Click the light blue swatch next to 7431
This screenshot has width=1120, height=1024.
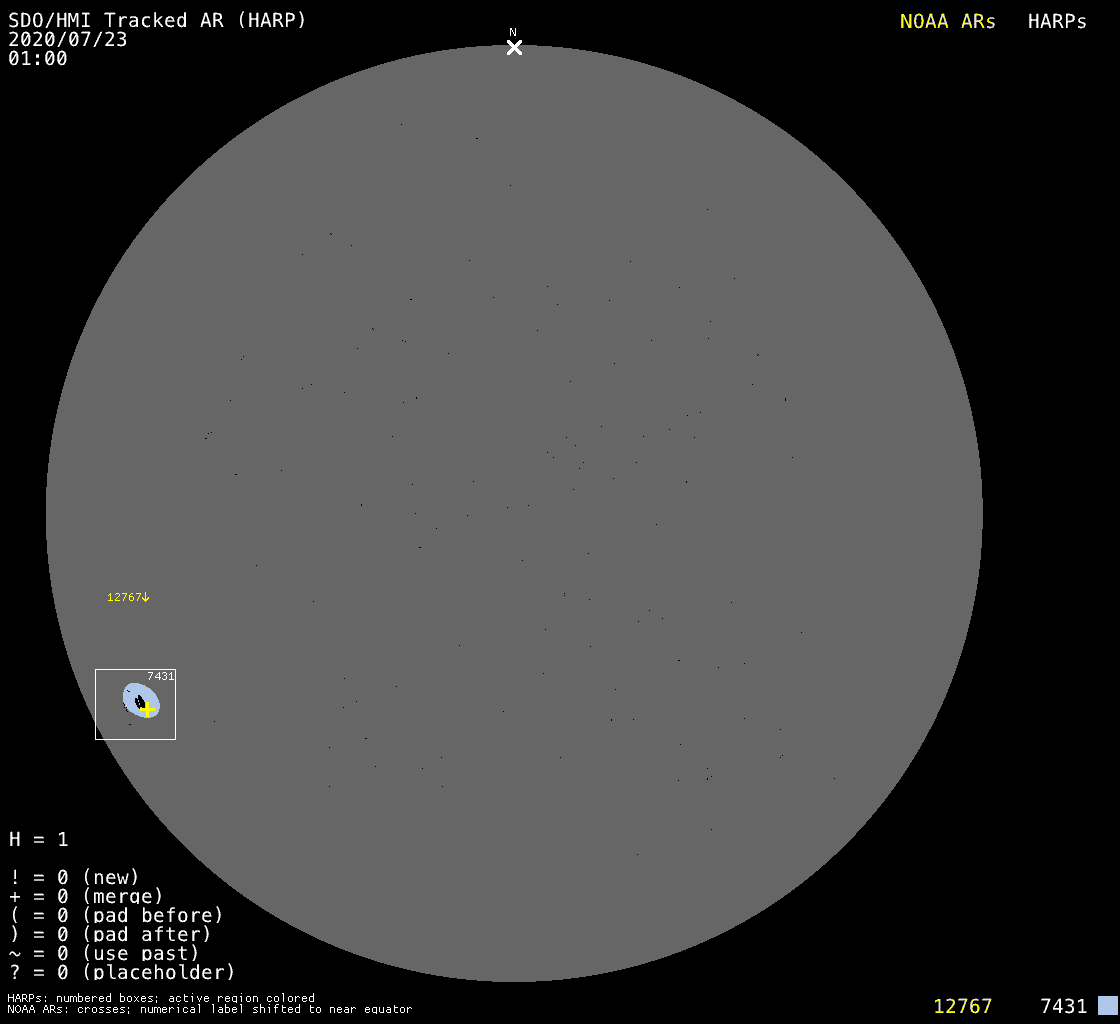click(x=1107, y=1005)
